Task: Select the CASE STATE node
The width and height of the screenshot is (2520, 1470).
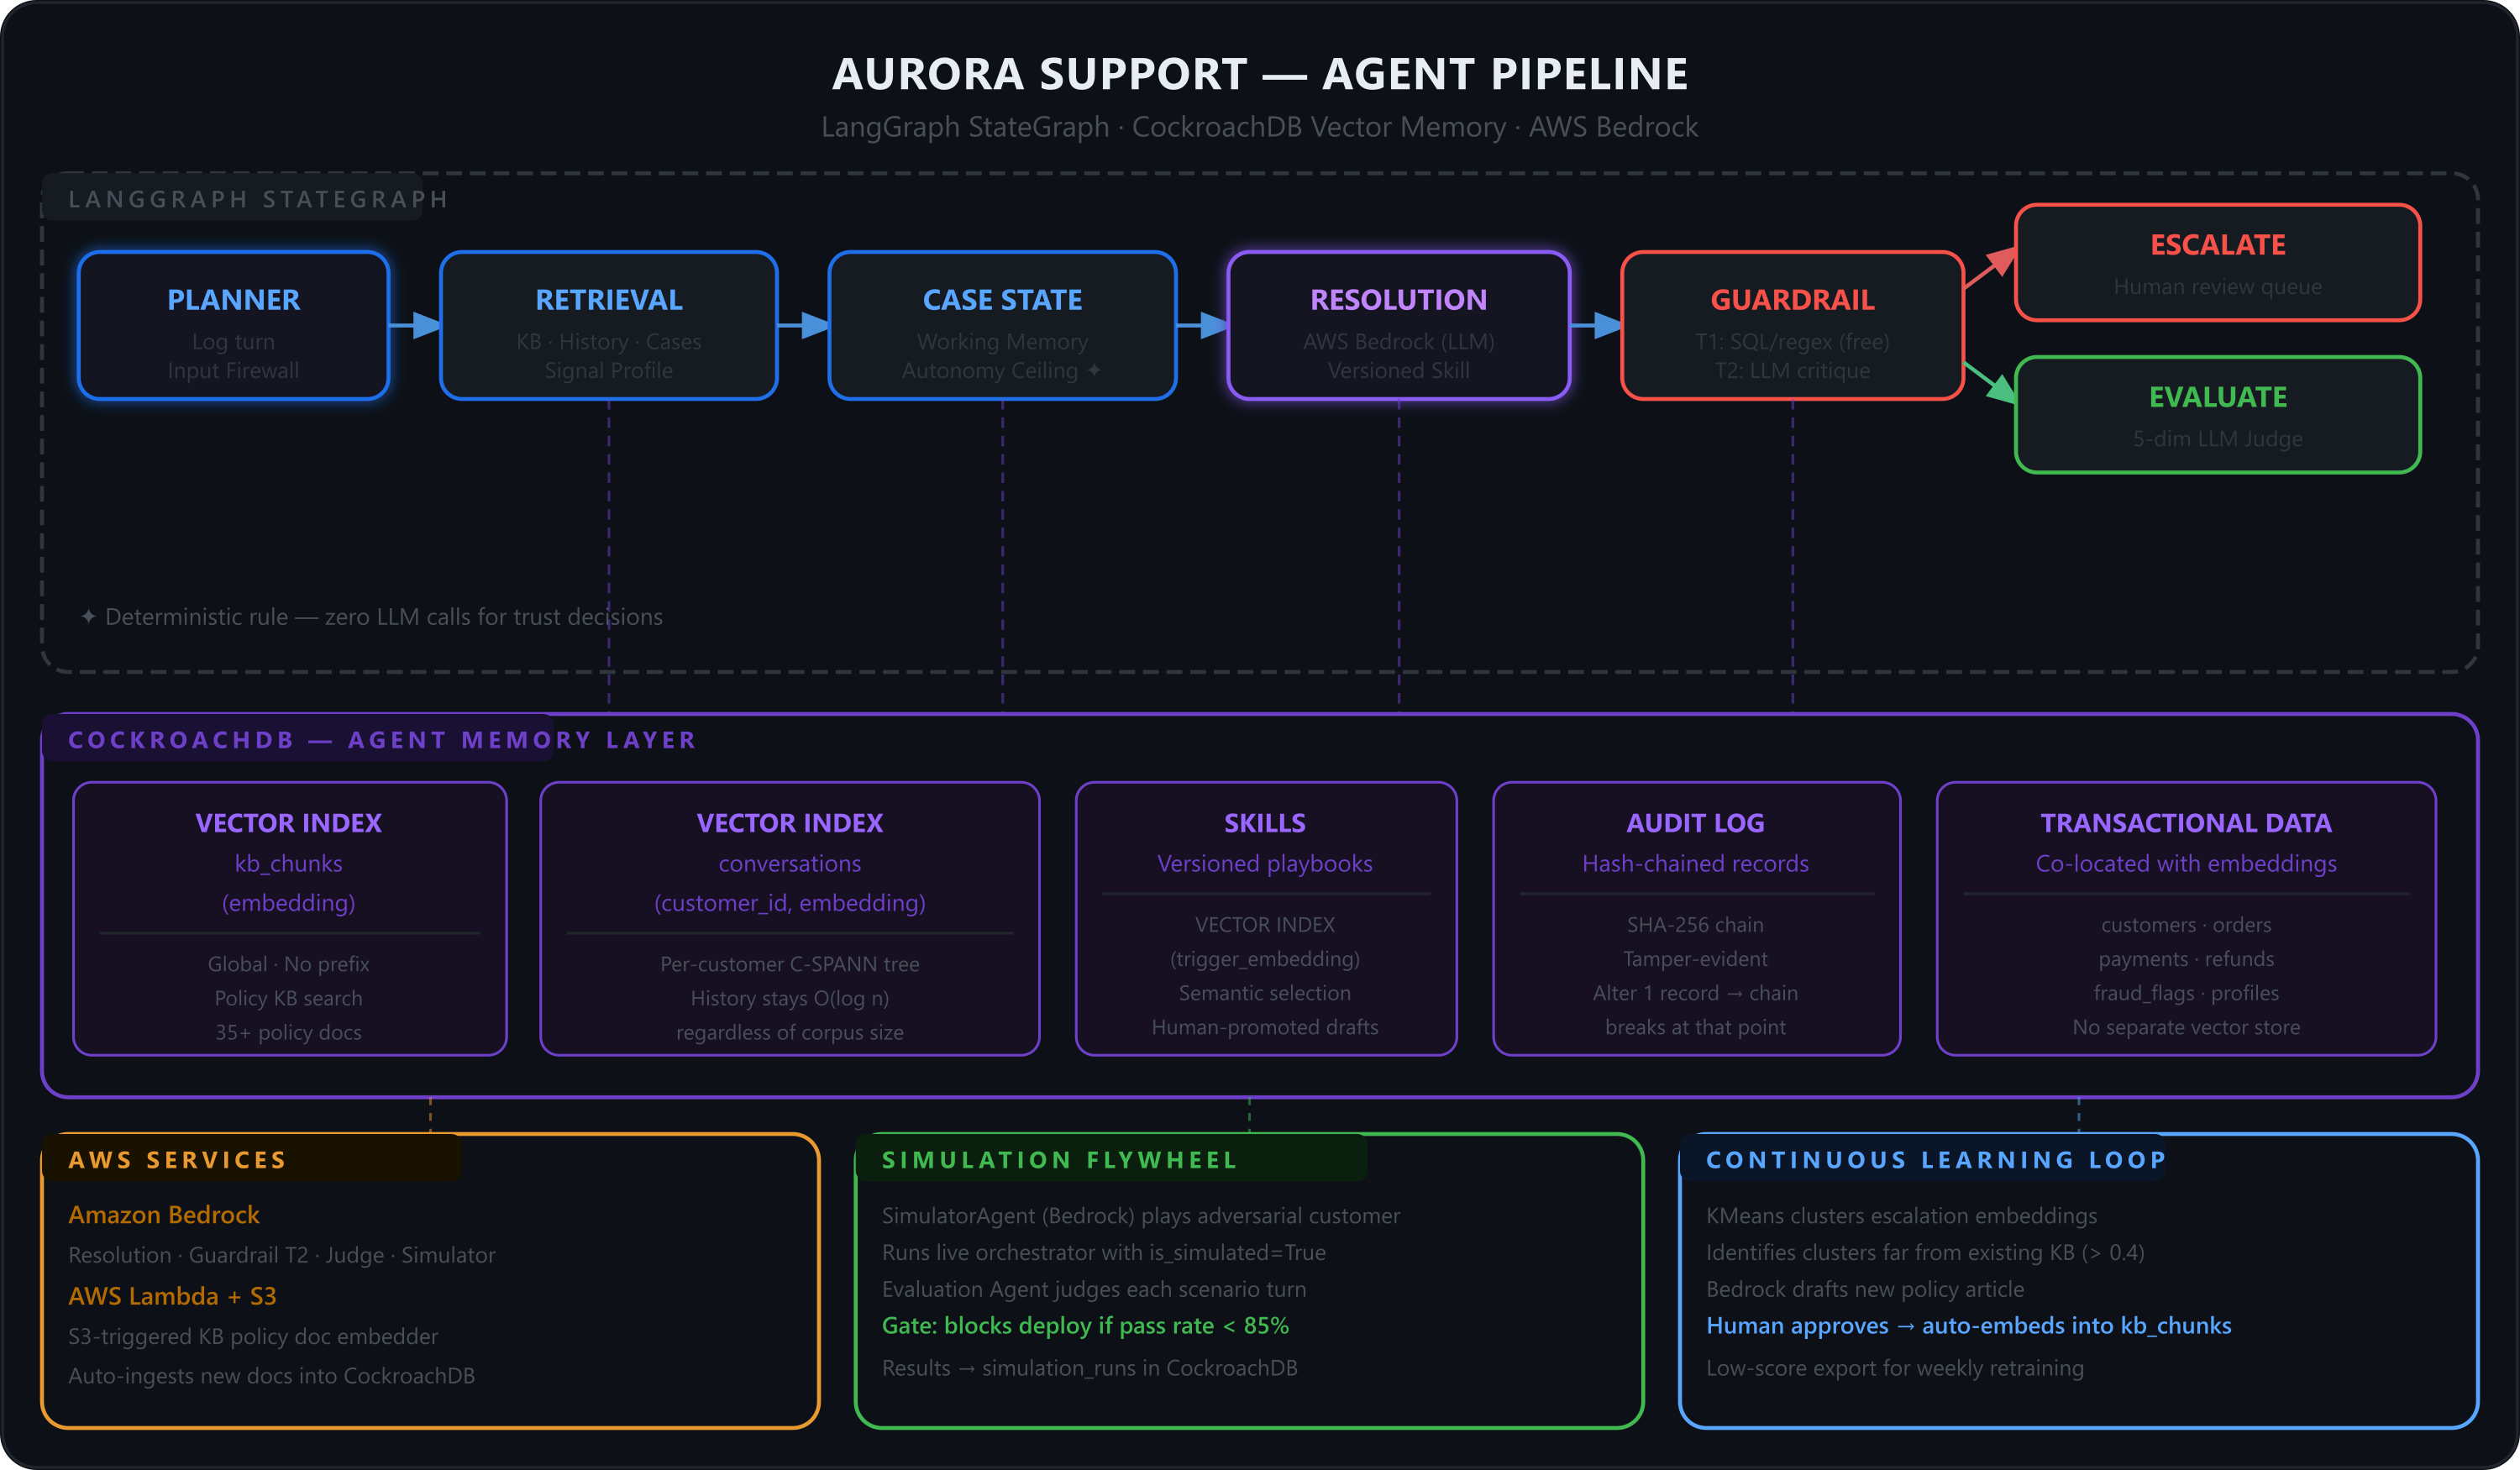Action: (x=1002, y=325)
